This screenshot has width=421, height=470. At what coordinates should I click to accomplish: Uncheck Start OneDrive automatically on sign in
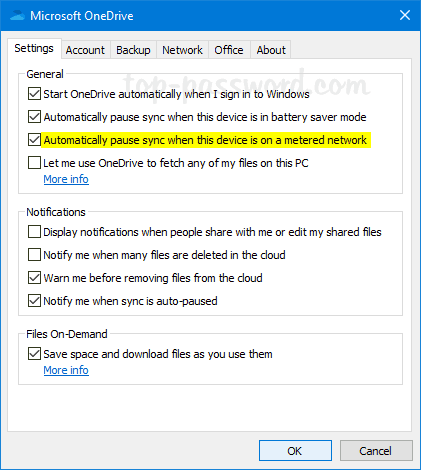35,94
